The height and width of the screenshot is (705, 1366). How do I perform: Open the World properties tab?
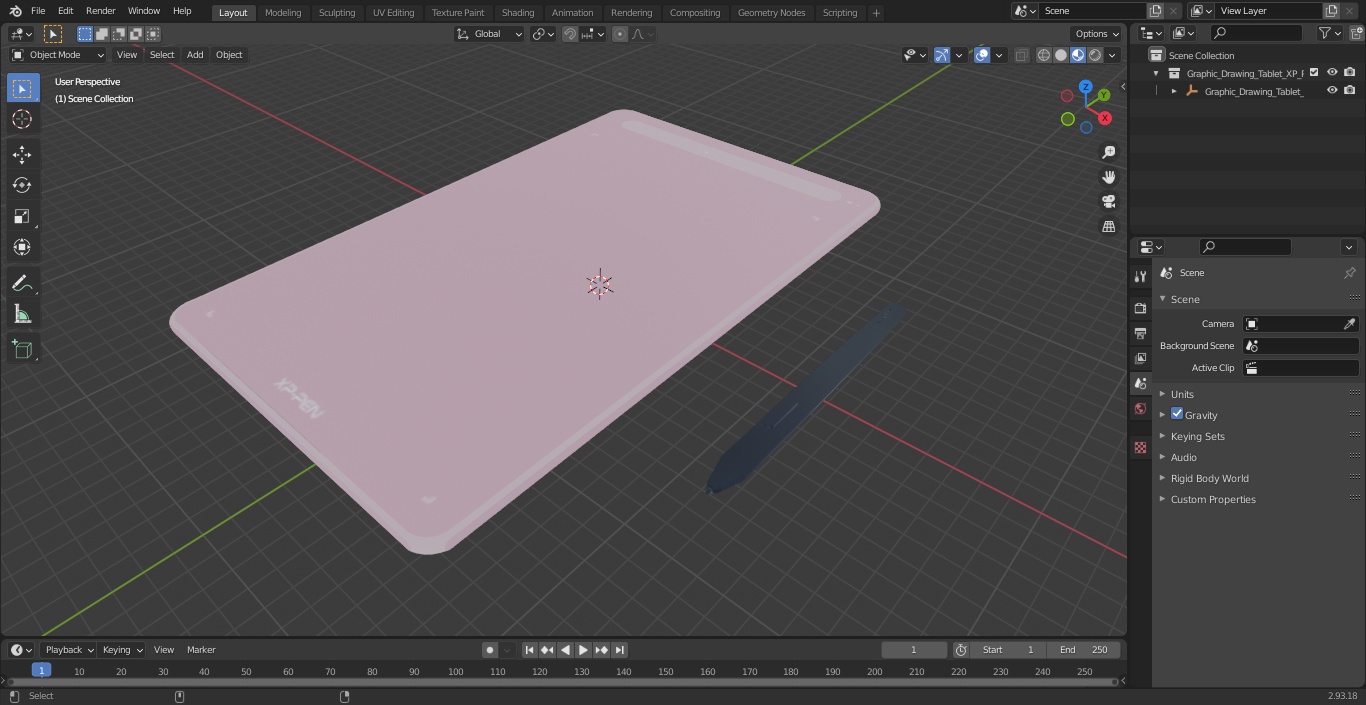1140,408
